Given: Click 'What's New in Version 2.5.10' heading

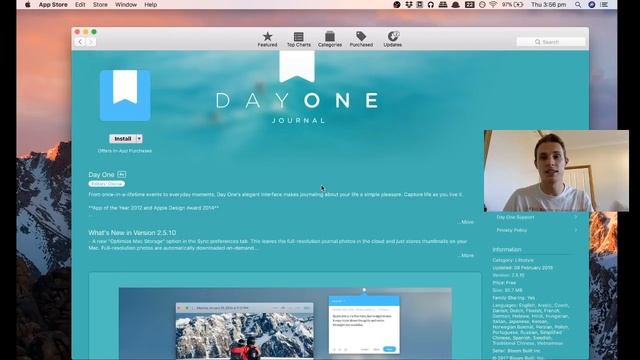Looking at the screenshot, I should [132, 233].
